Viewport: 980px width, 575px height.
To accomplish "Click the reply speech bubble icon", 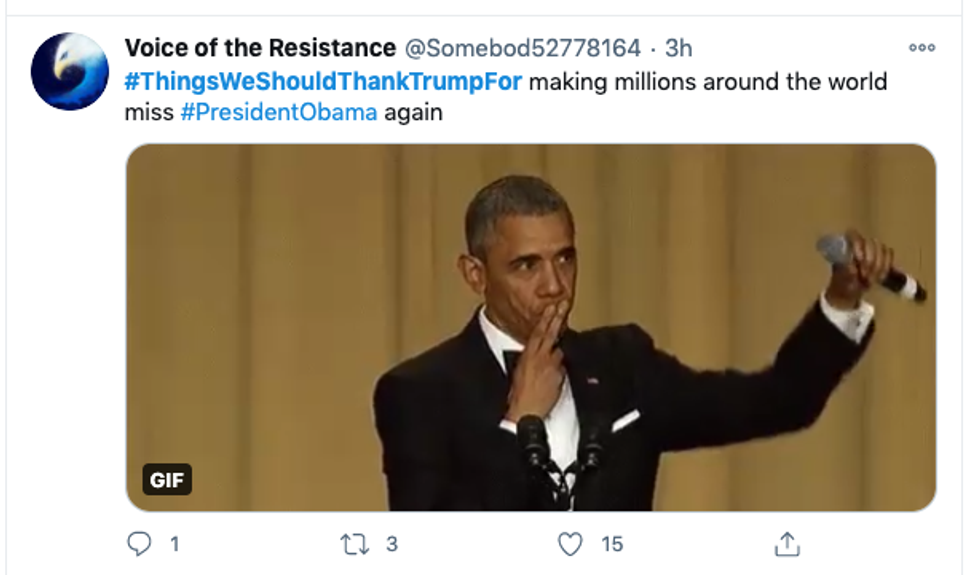I will [x=138, y=543].
